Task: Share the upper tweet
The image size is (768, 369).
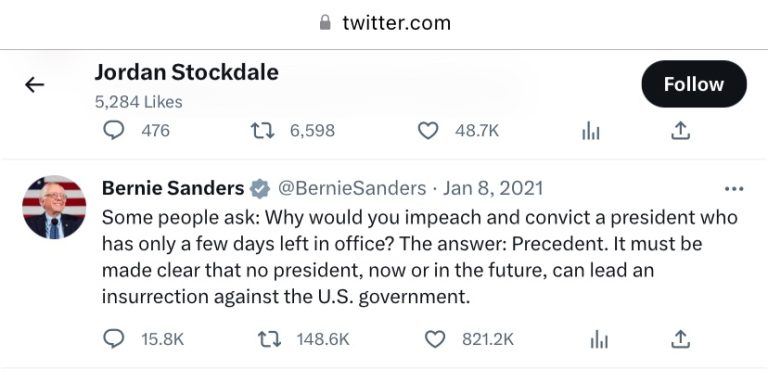Action: pos(680,131)
